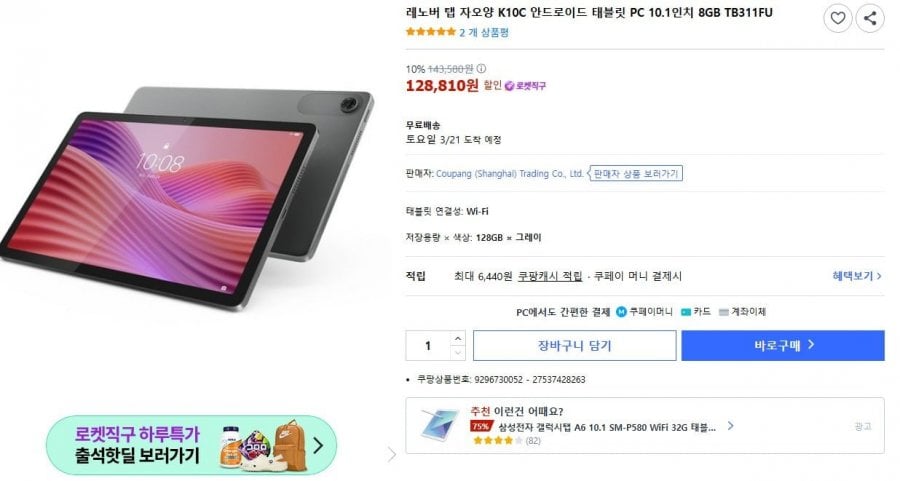Increase quantity with the up arrow
The width and height of the screenshot is (900, 481).
pyautogui.click(x=457, y=338)
